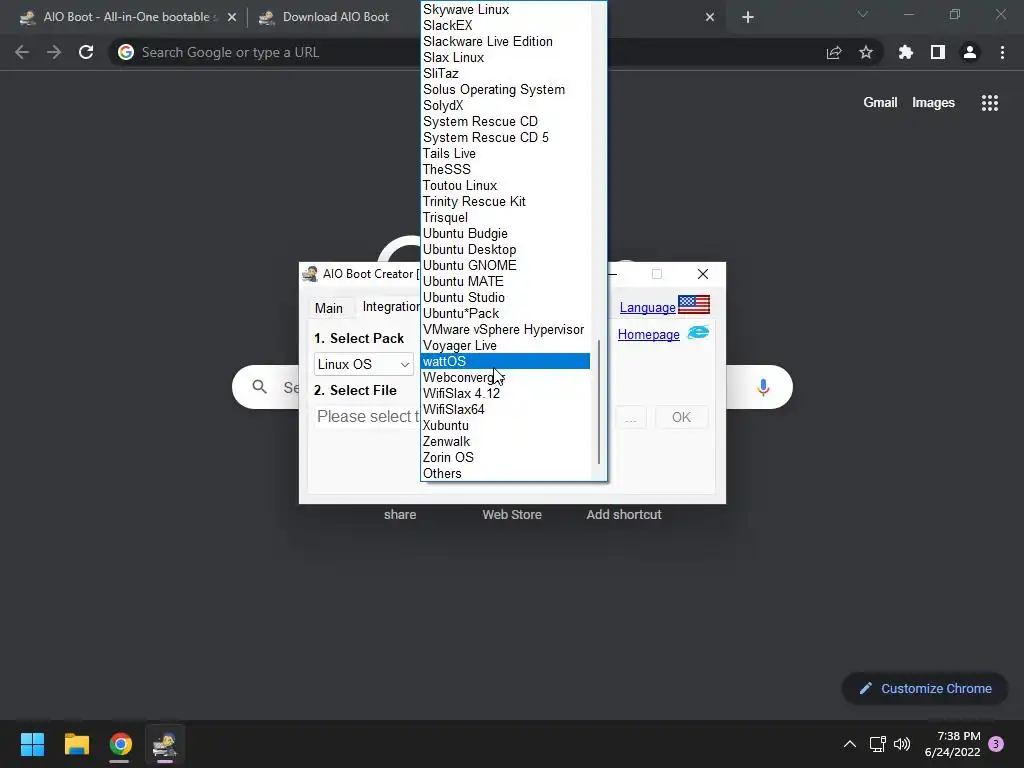Select Solus Operating System in list
1024x768 pixels.
[x=505, y=89]
